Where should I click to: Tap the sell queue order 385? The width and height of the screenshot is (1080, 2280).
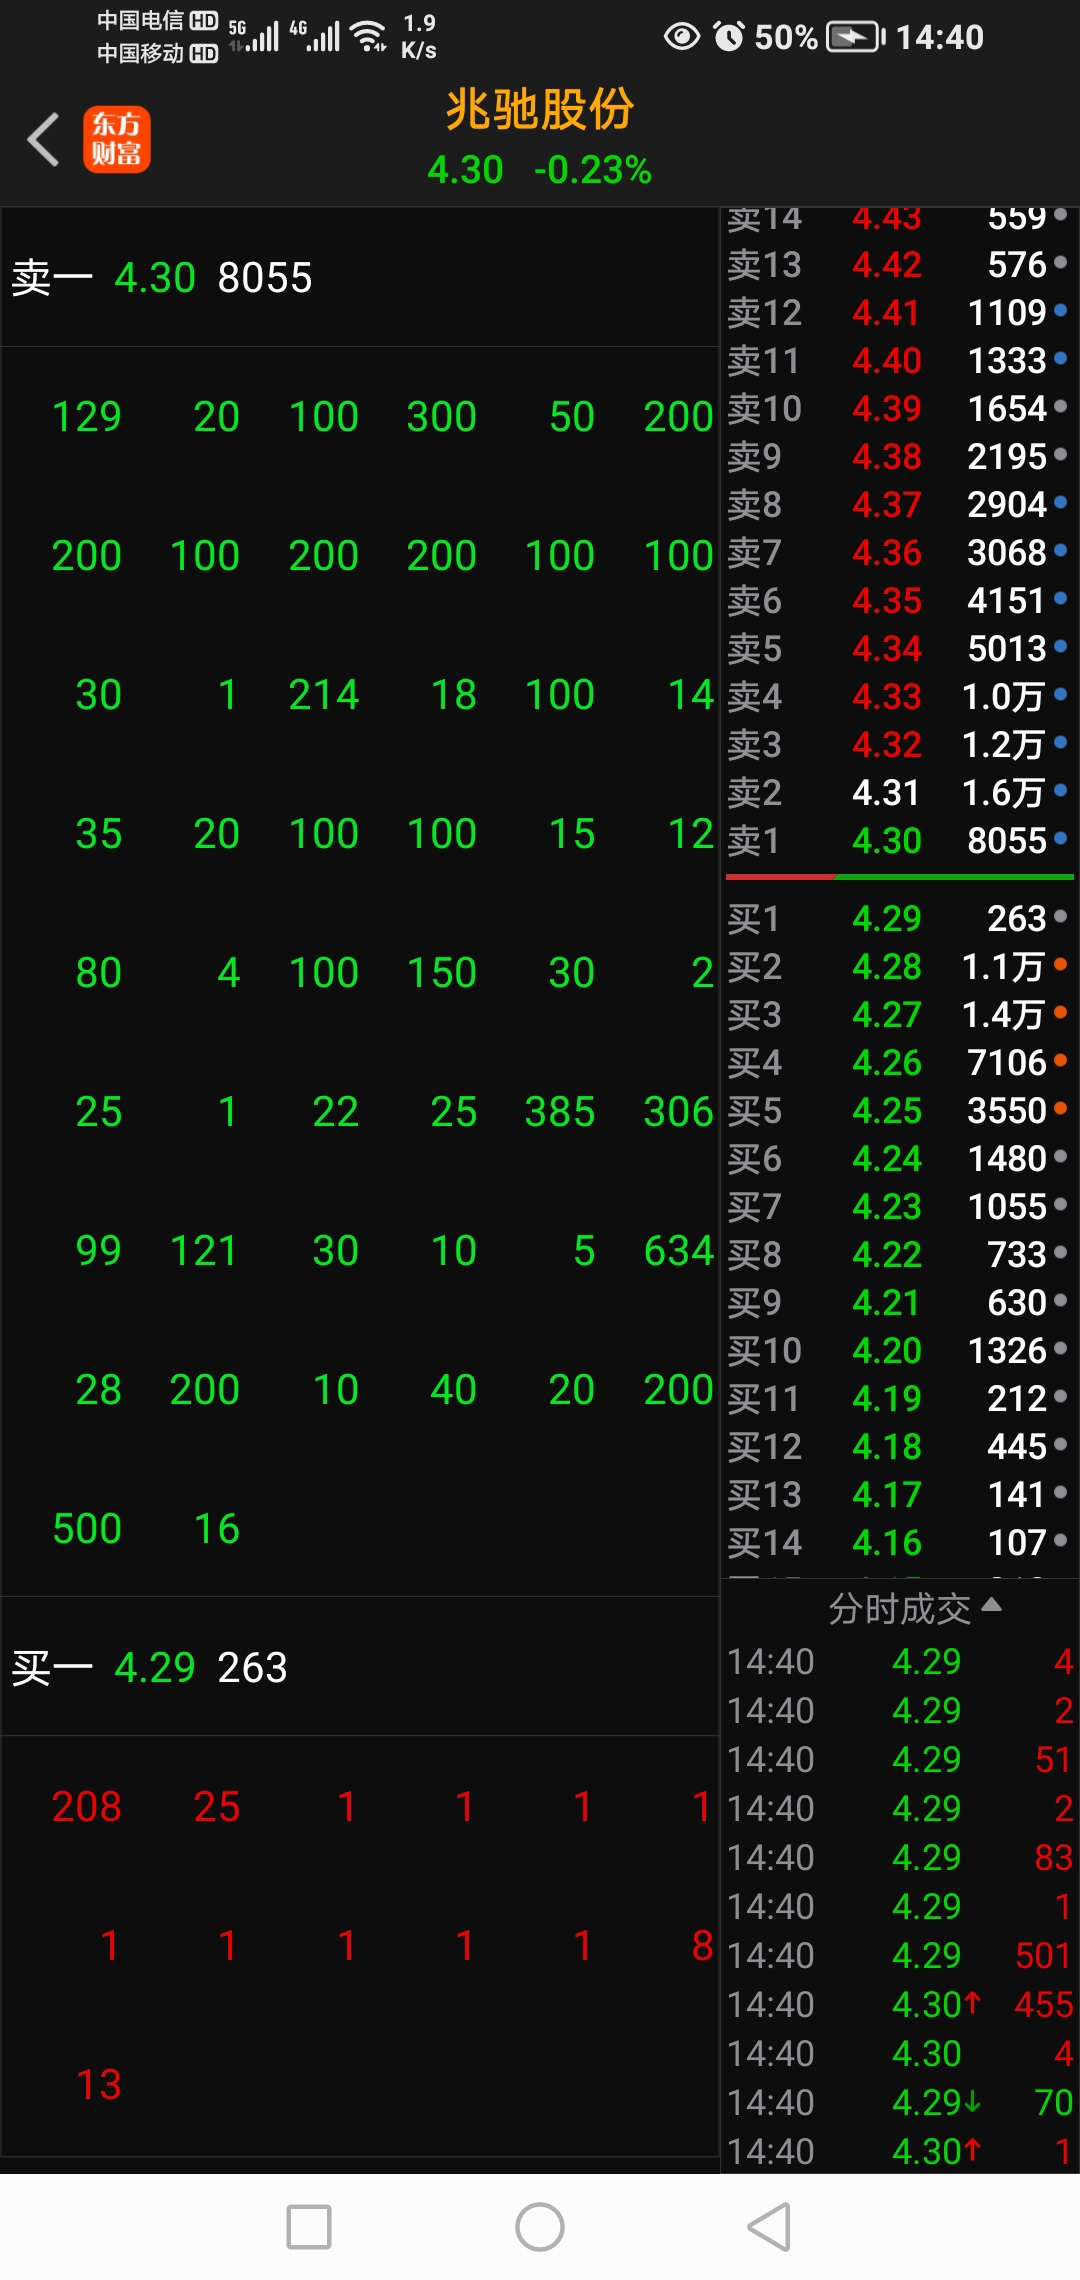(x=559, y=1111)
